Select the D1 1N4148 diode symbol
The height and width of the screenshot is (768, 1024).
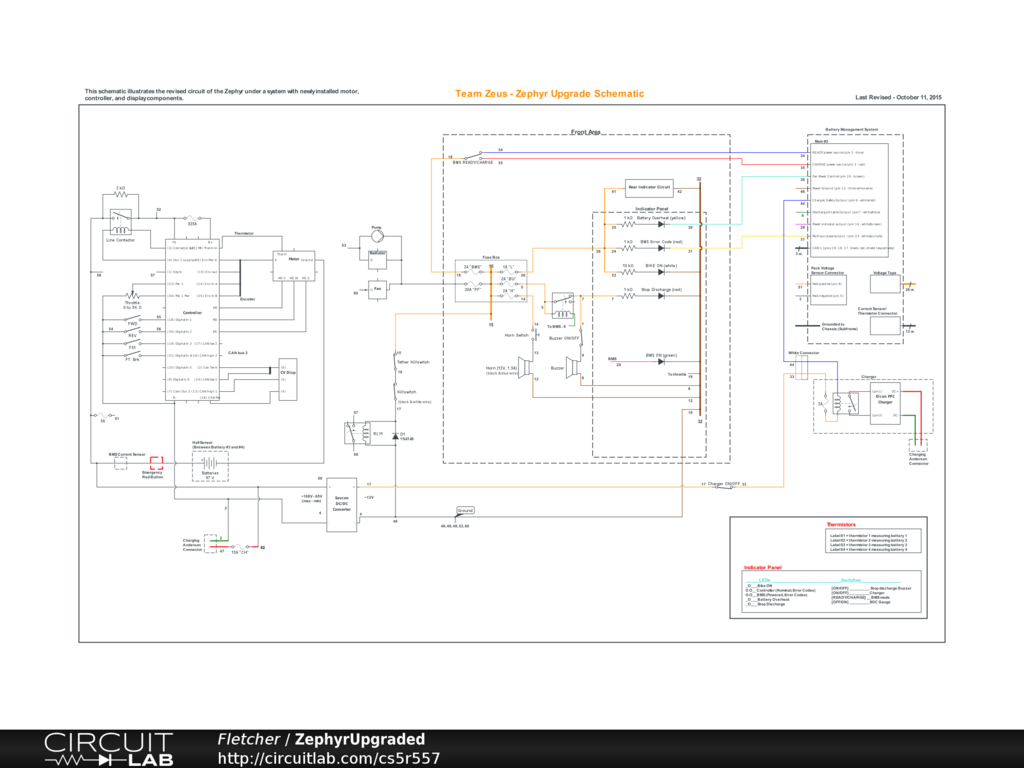pos(396,436)
